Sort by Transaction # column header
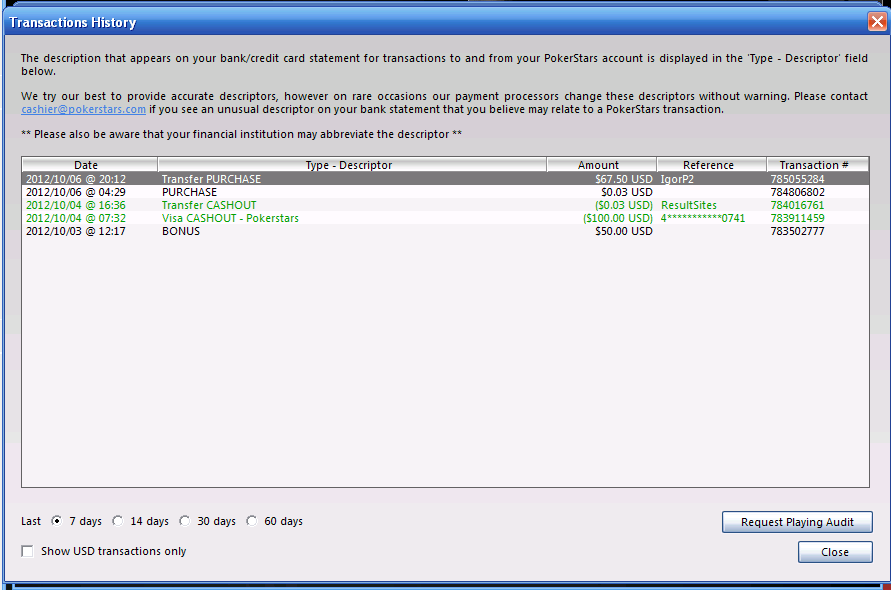Screen dimensions: 891x590 818,165
